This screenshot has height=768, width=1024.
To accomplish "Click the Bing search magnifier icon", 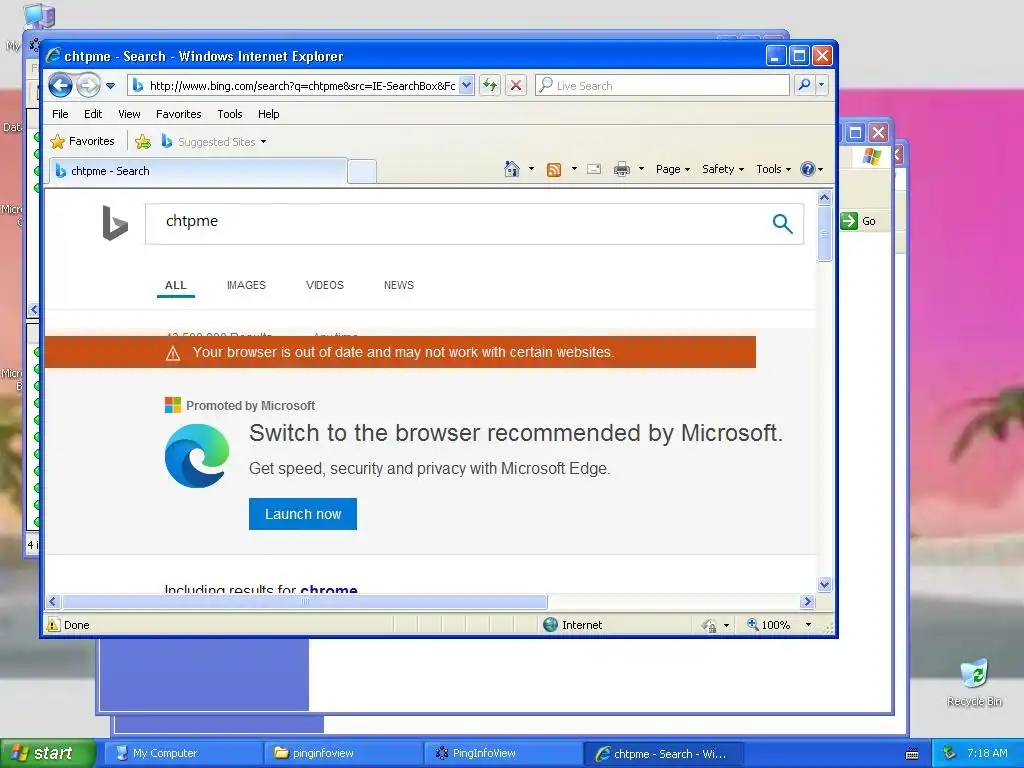I will 782,224.
